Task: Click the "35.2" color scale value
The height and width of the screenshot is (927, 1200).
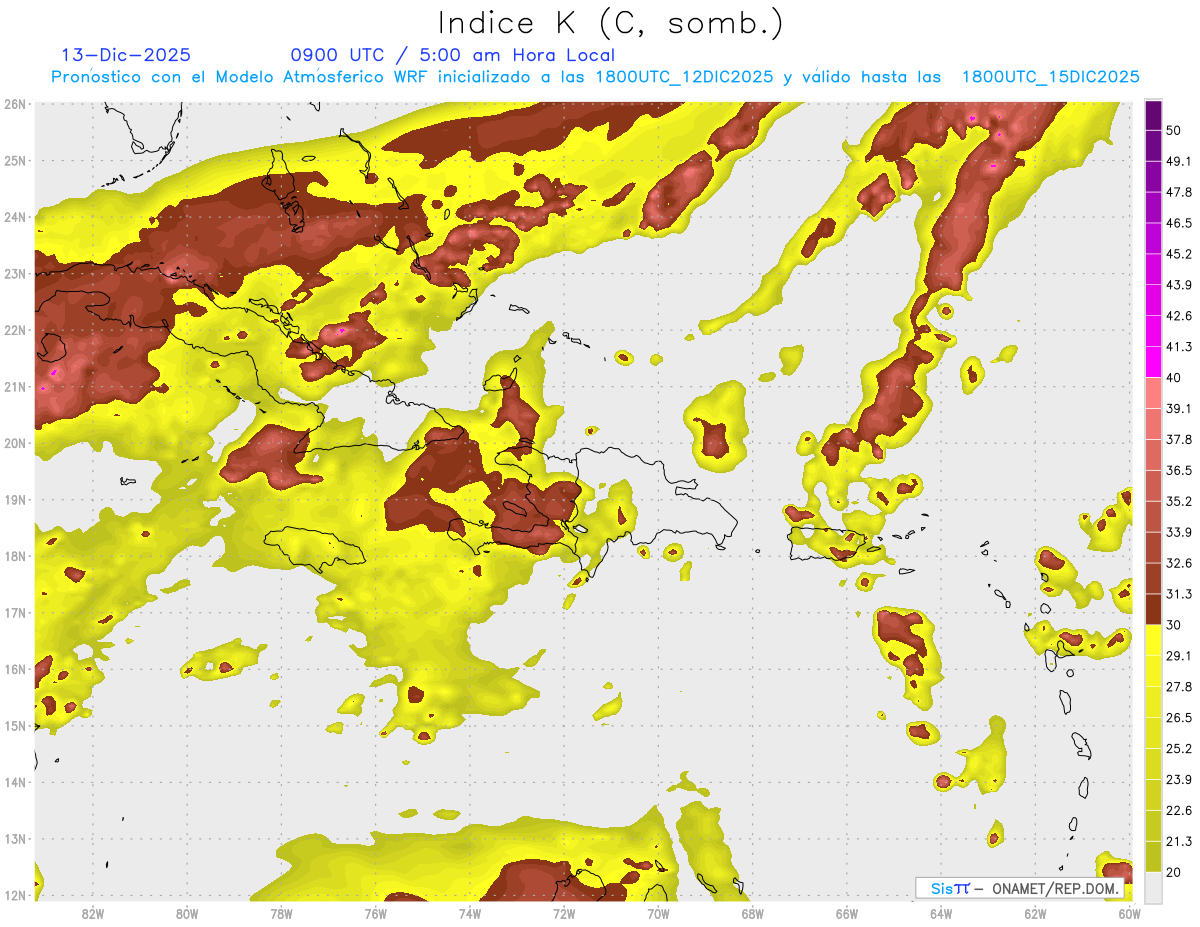Action: [x=1179, y=501]
